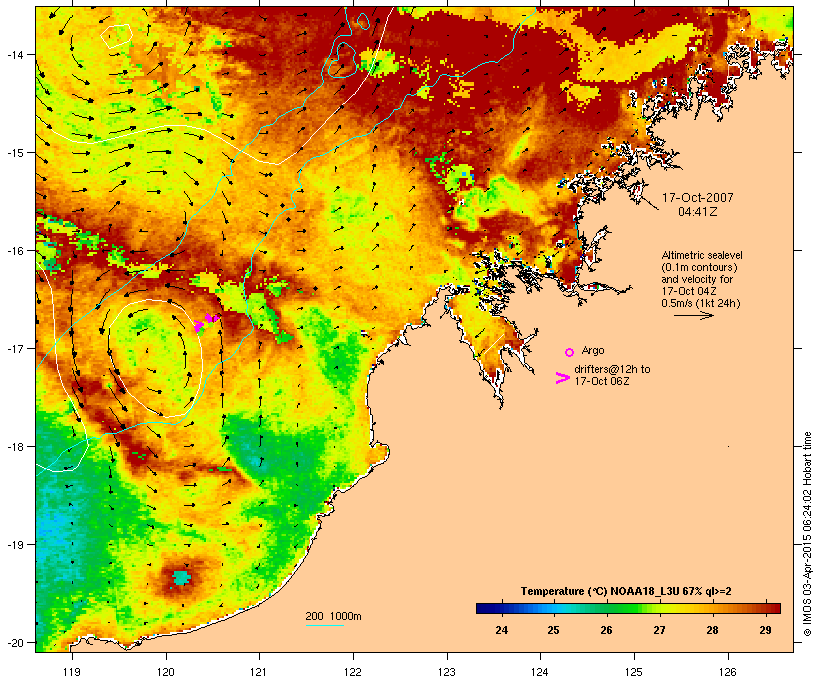Click the 0.5m/s velocity scale arrow
The image size is (820, 680).
[693, 315]
